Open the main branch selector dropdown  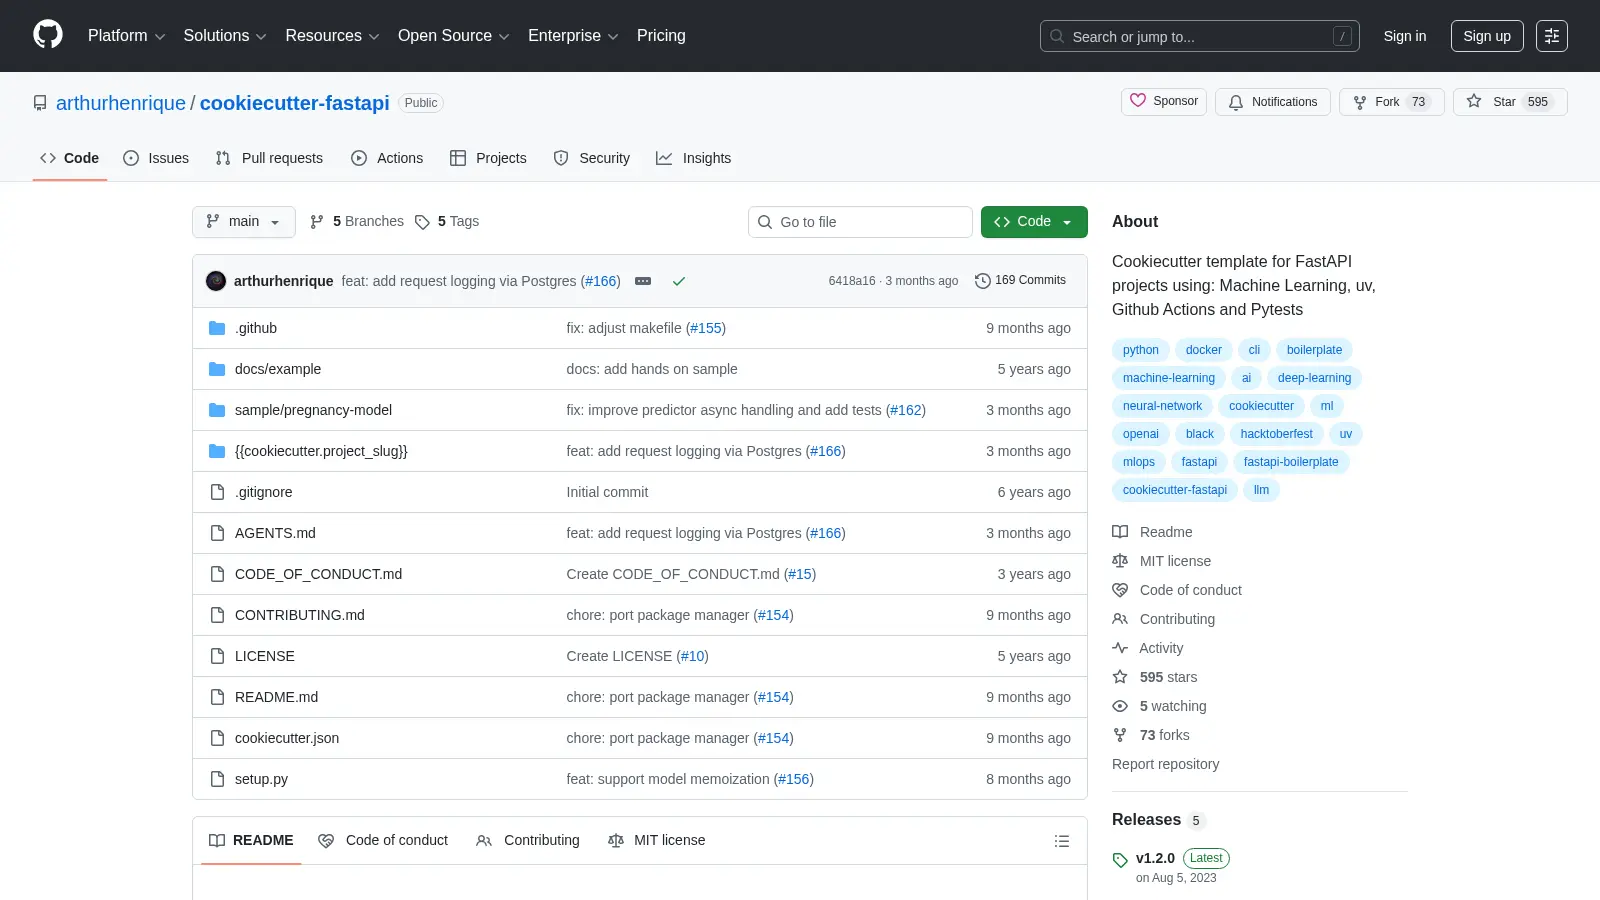[244, 222]
